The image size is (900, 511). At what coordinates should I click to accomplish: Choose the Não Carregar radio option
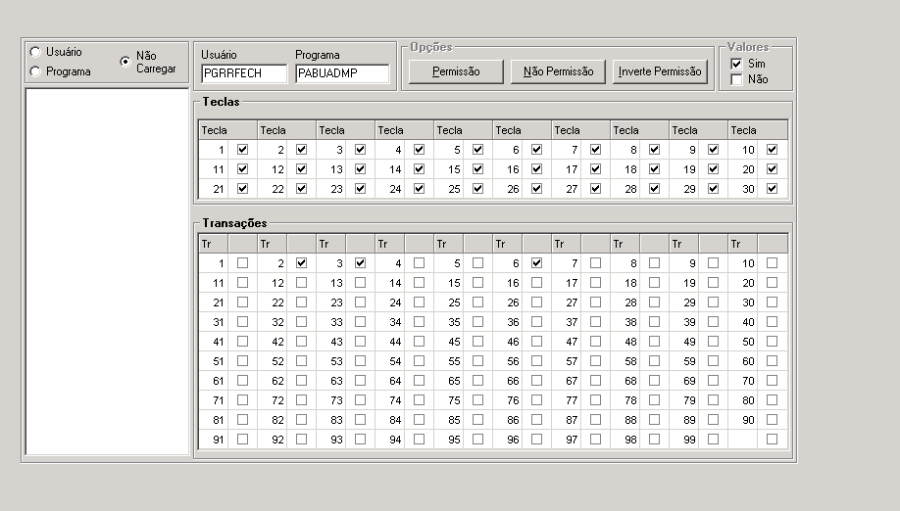pos(124,61)
